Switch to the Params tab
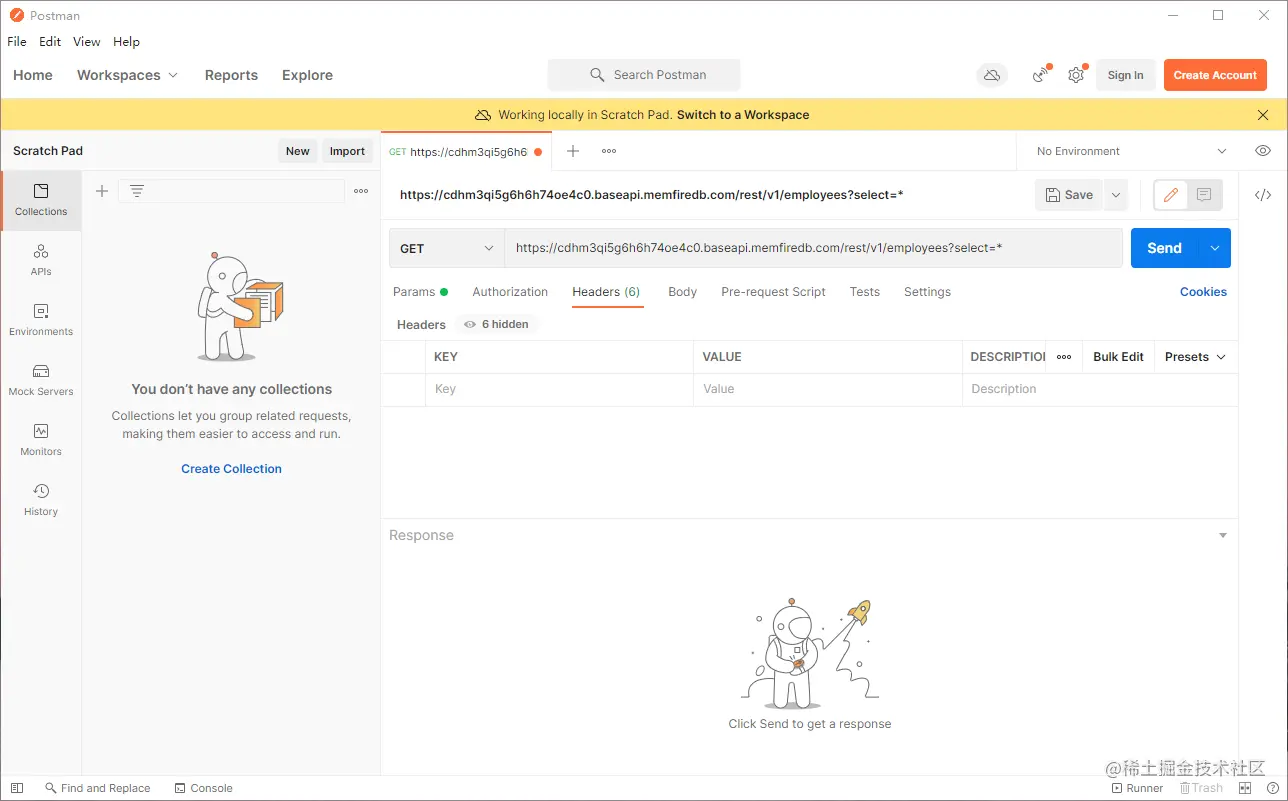Viewport: 1288px width, 801px height. [x=420, y=292]
